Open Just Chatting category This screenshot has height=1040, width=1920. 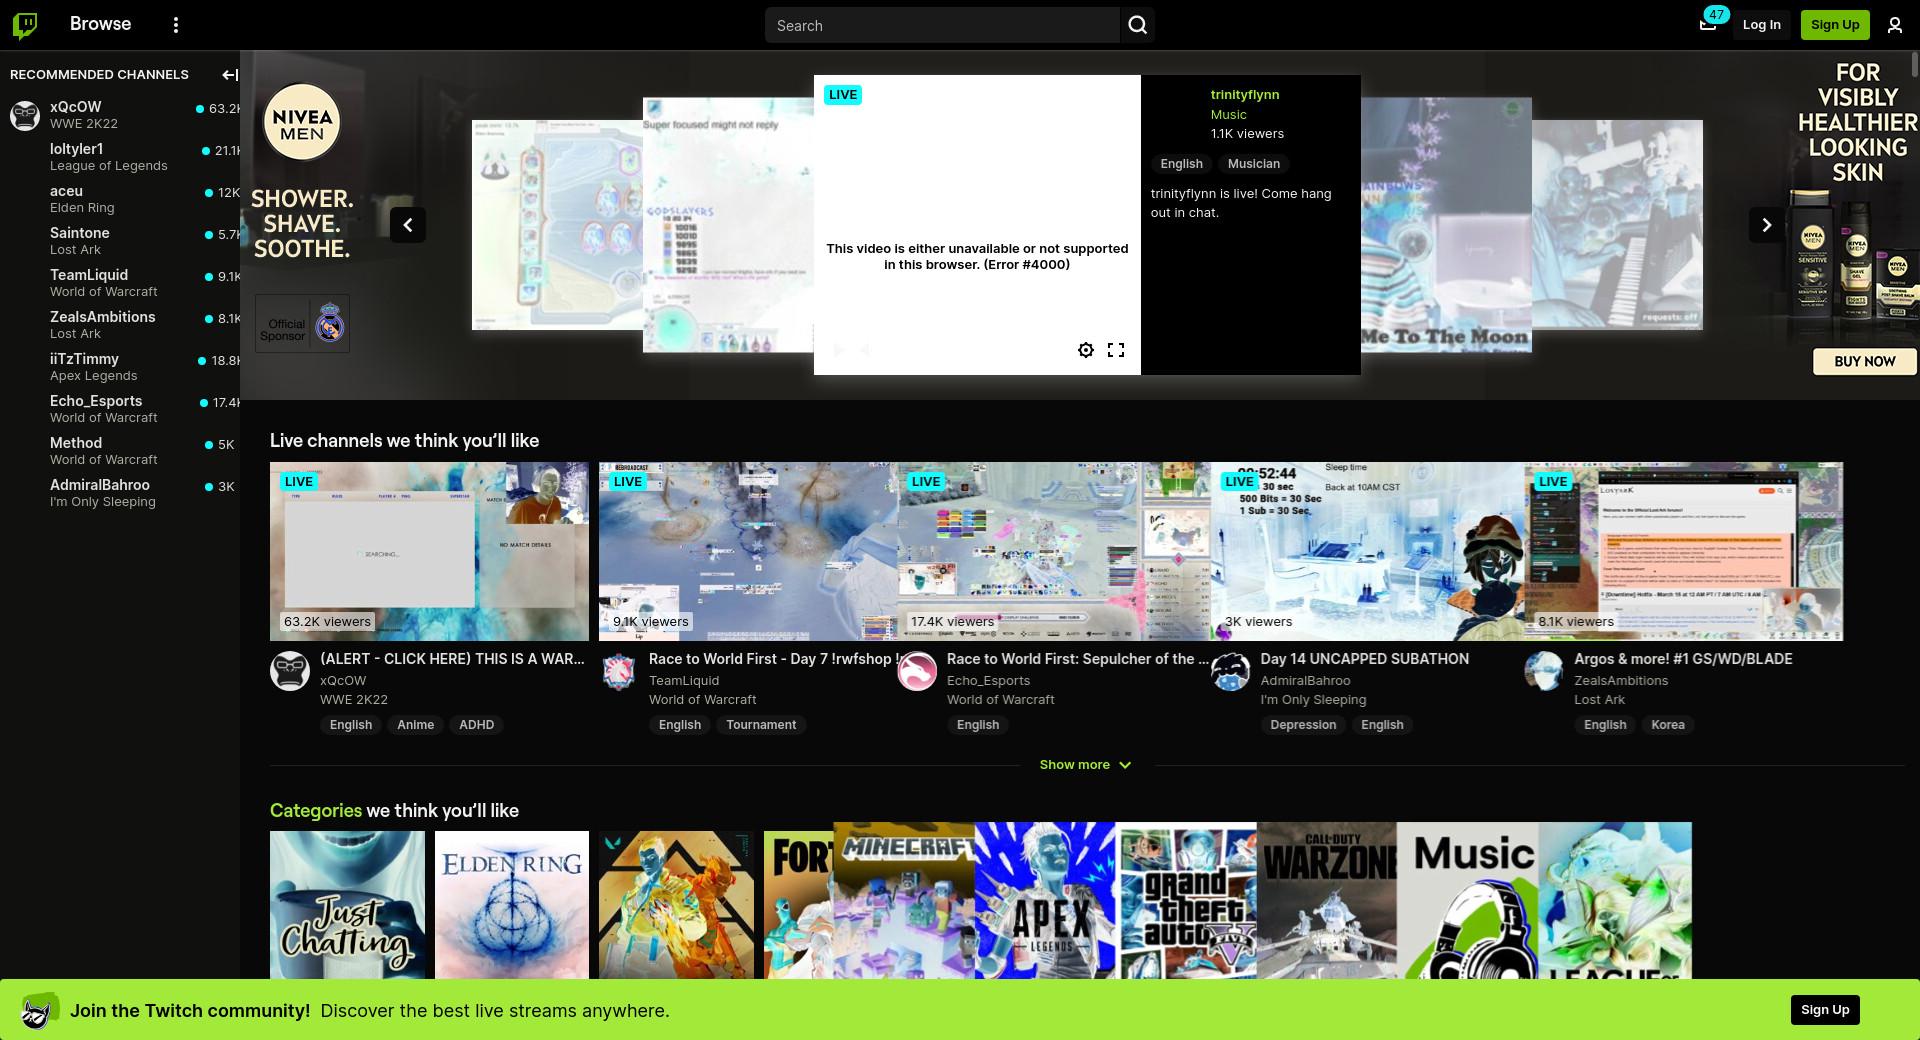[x=347, y=905]
